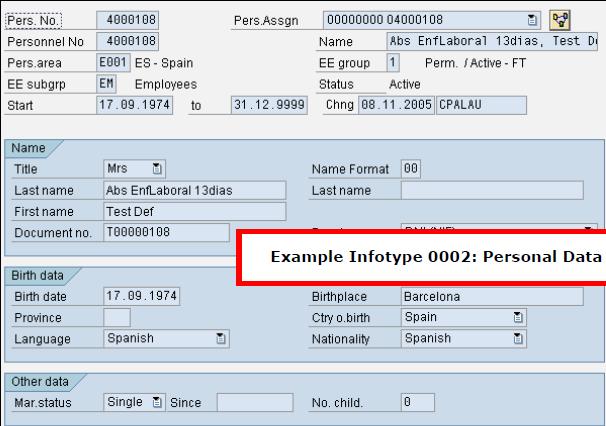Click the empty second Last name field
This screenshot has width=606, height=426.
(x=491, y=190)
